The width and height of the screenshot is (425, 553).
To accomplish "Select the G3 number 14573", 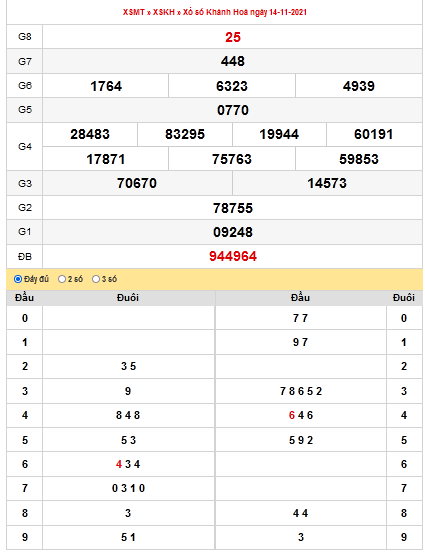I will (327, 183).
